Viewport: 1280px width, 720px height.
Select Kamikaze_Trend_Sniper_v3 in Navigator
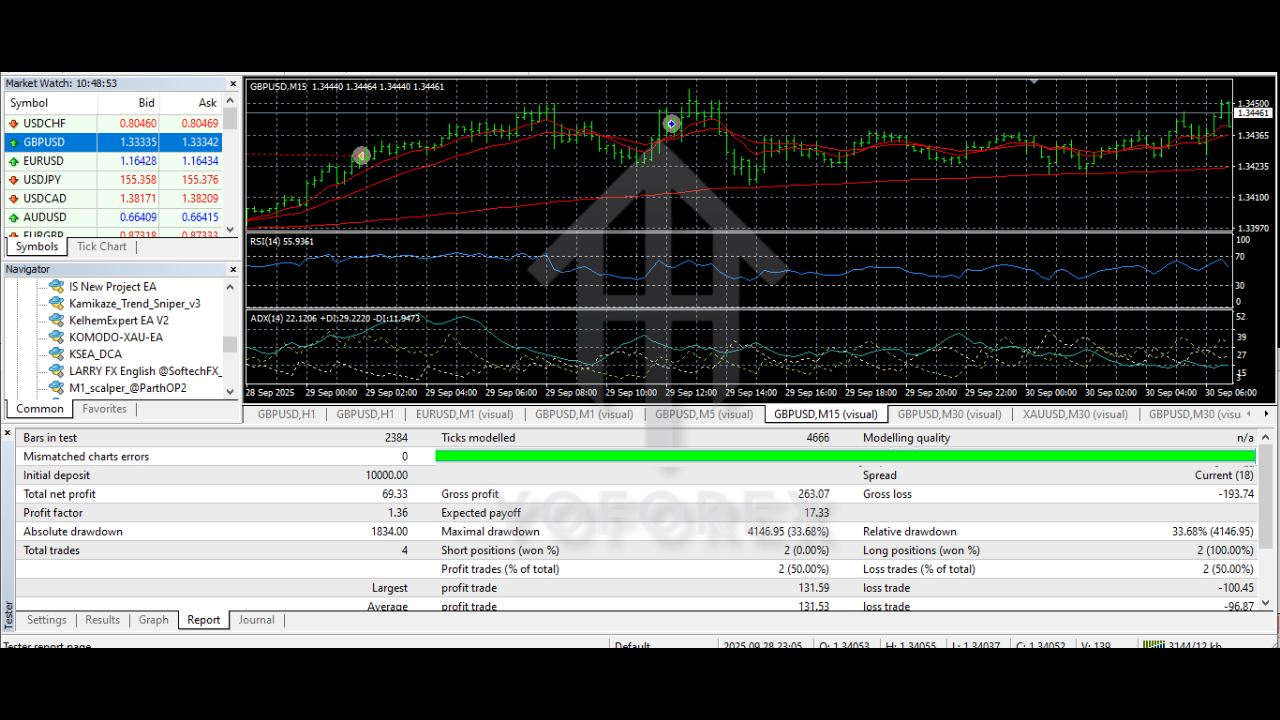tap(134, 303)
